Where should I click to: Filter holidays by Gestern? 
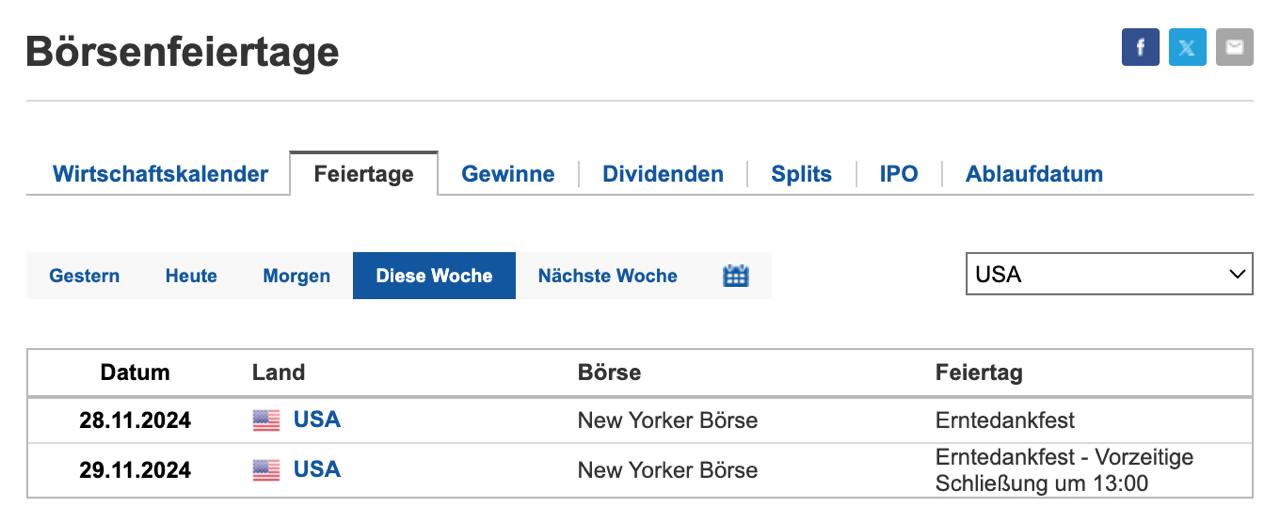tap(85, 276)
